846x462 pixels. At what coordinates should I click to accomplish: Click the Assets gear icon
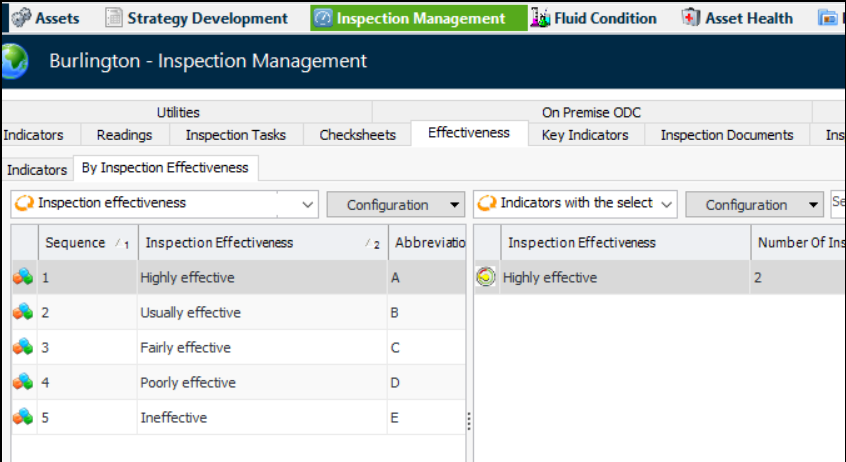(x=20, y=18)
